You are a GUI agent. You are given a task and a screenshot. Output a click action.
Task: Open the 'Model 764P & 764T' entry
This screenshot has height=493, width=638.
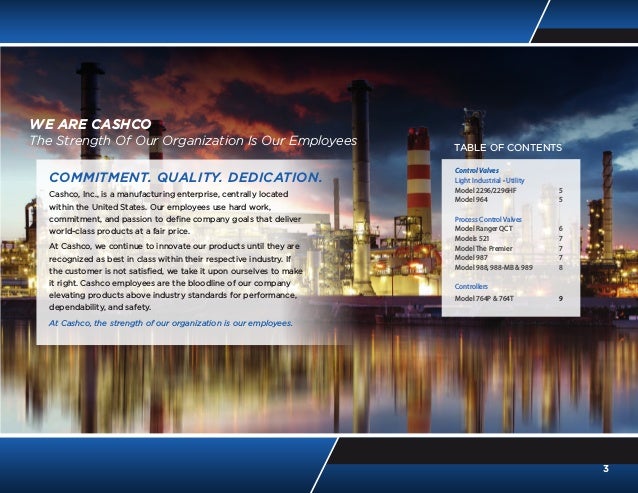(484, 299)
